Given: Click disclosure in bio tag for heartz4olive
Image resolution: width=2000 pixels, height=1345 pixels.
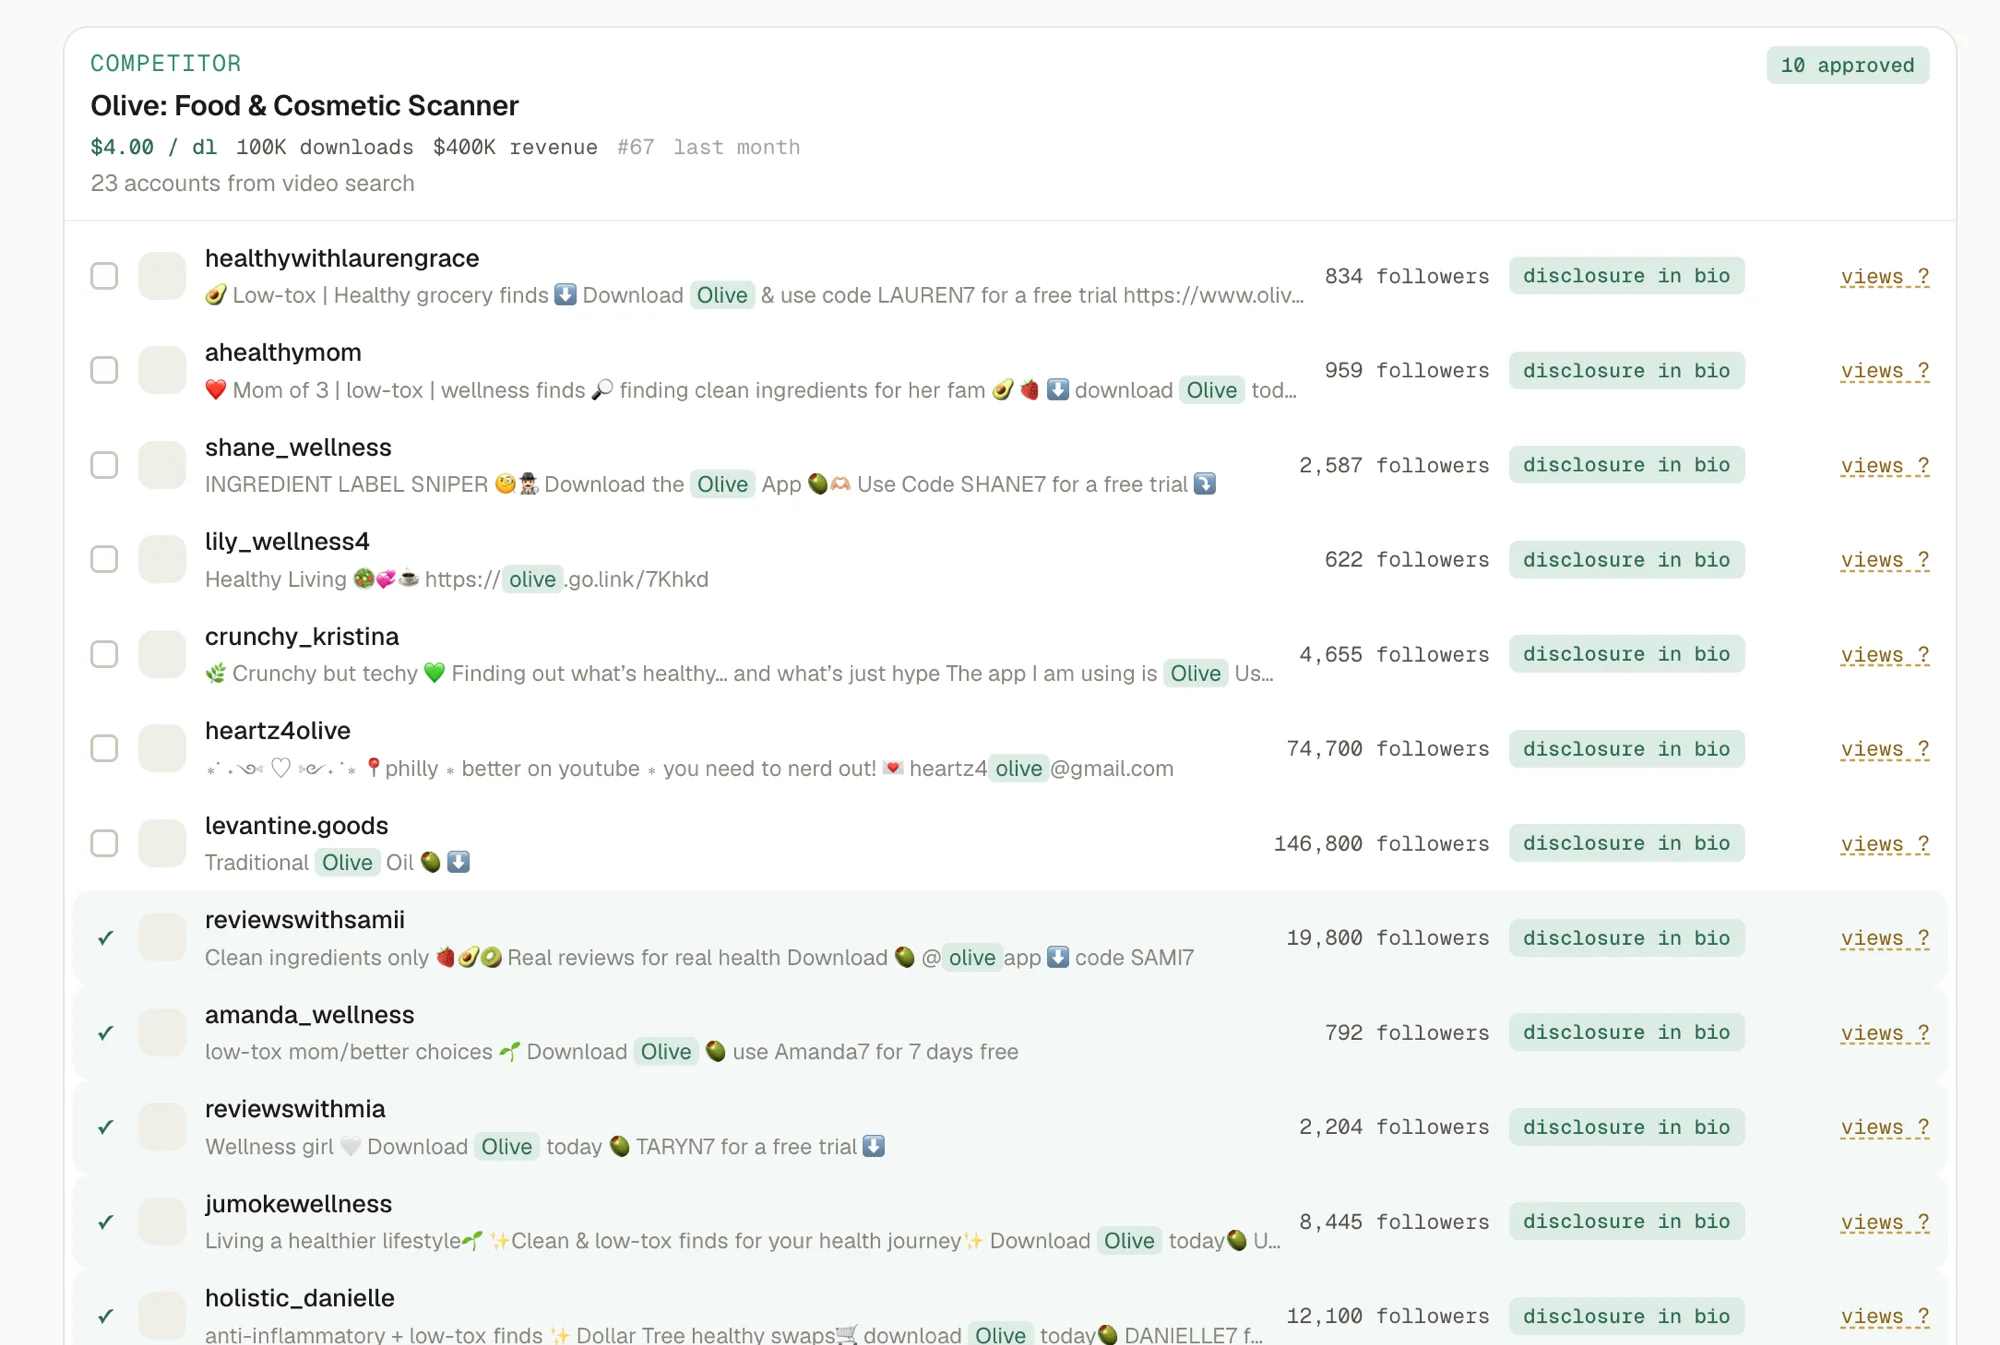Looking at the screenshot, I should pos(1626,748).
